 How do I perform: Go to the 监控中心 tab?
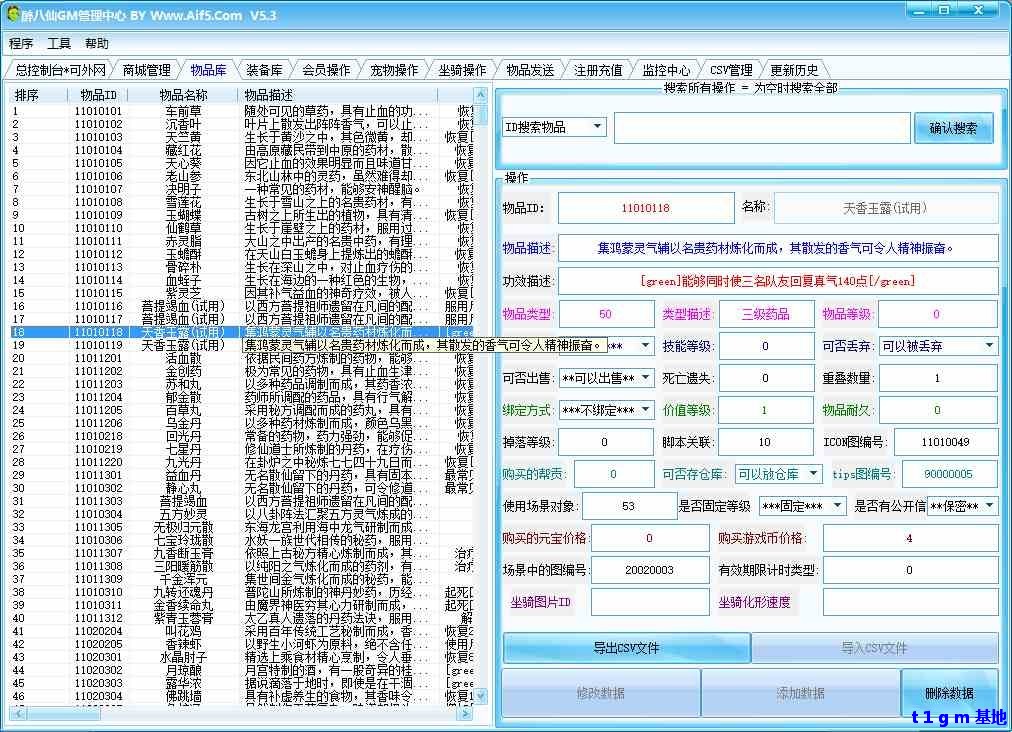(665, 70)
